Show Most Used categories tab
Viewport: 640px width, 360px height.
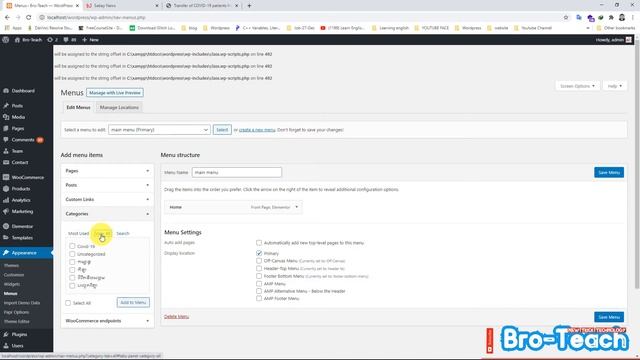(78, 233)
